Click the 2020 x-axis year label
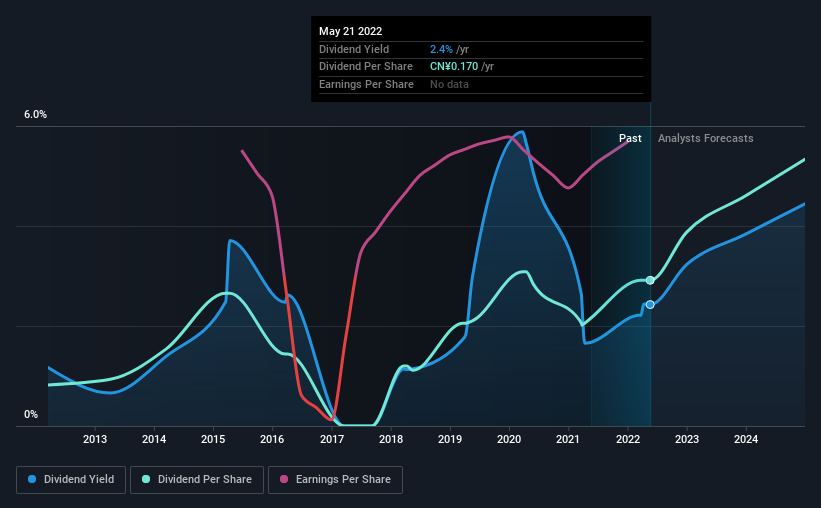This screenshot has height=508, width=821. pos(509,439)
